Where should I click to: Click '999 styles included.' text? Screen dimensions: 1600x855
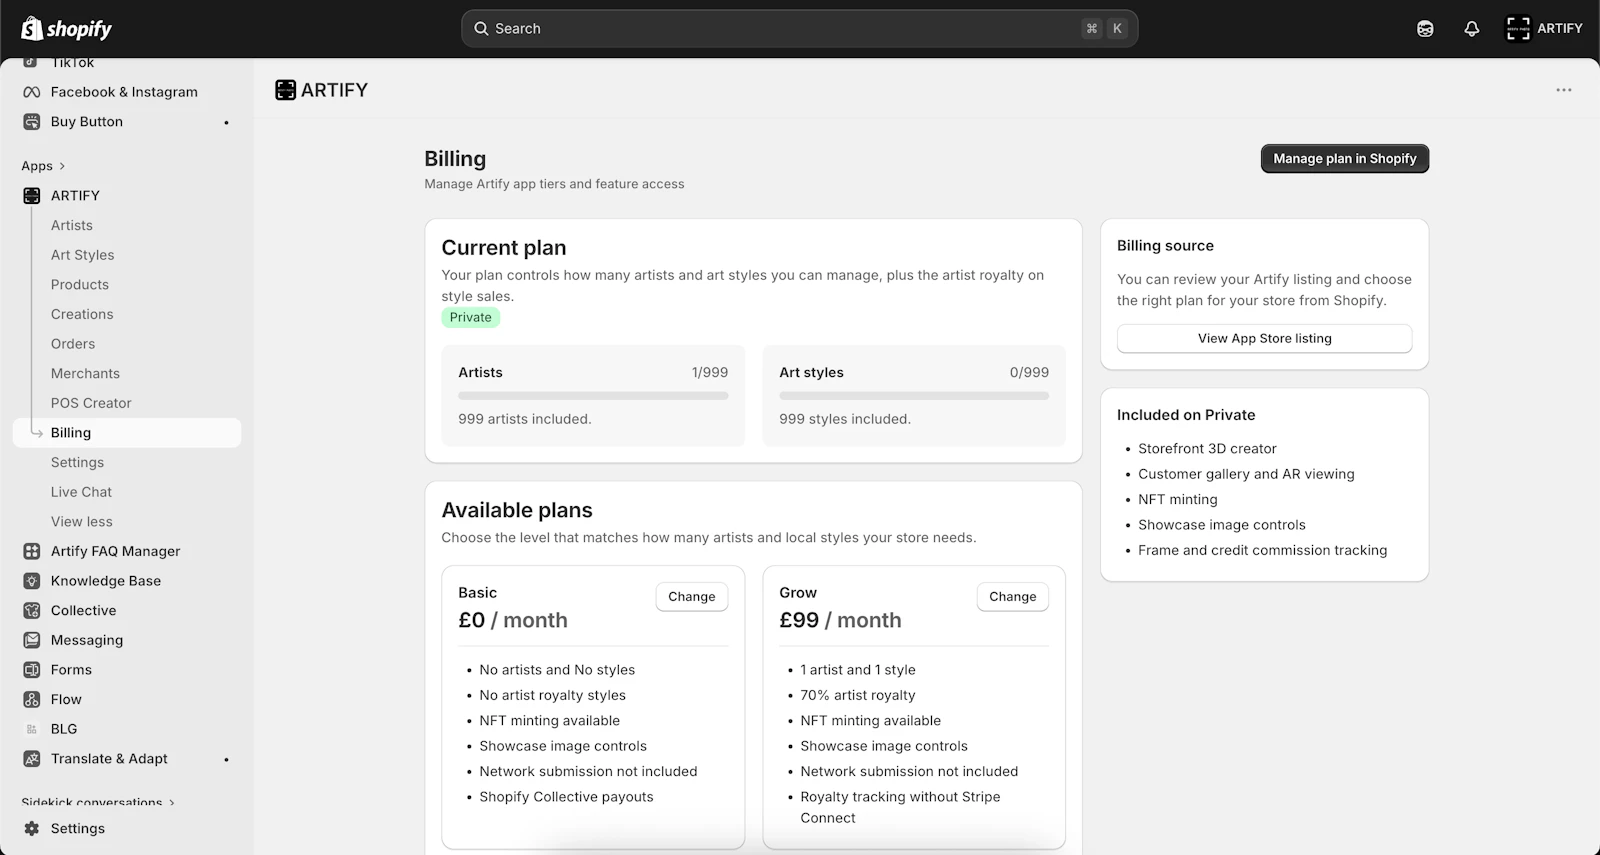pyautogui.click(x=845, y=420)
